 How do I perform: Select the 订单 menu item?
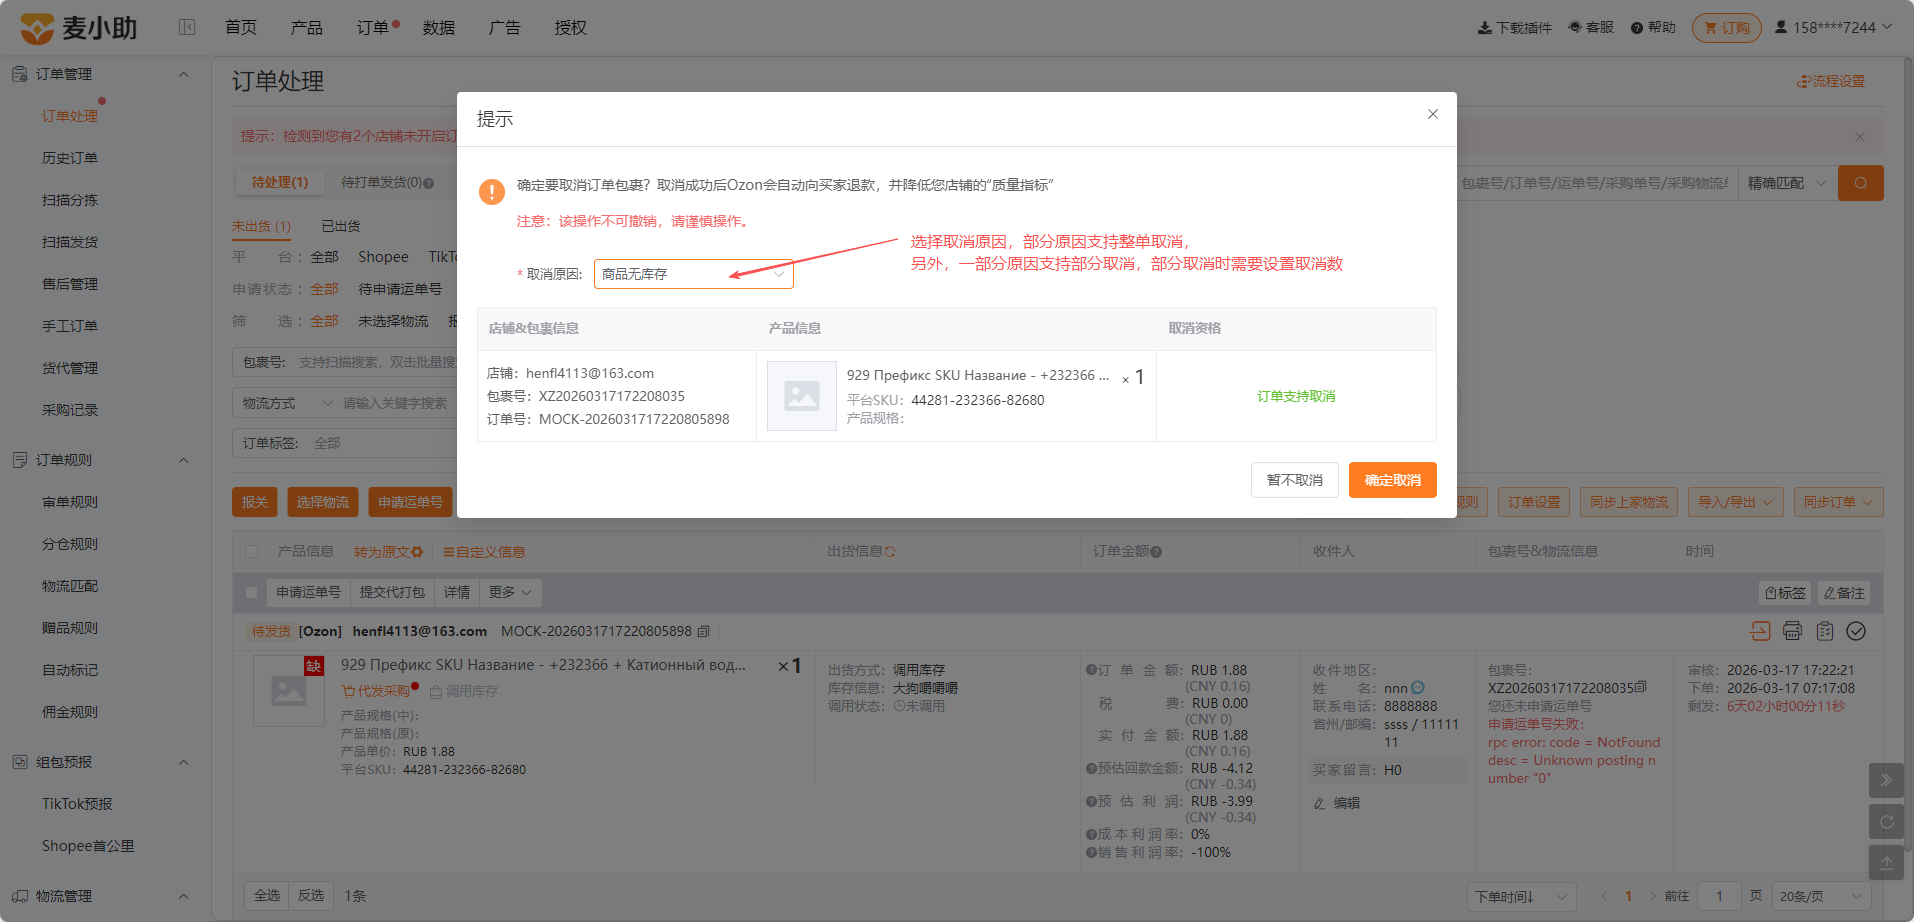pos(373,27)
